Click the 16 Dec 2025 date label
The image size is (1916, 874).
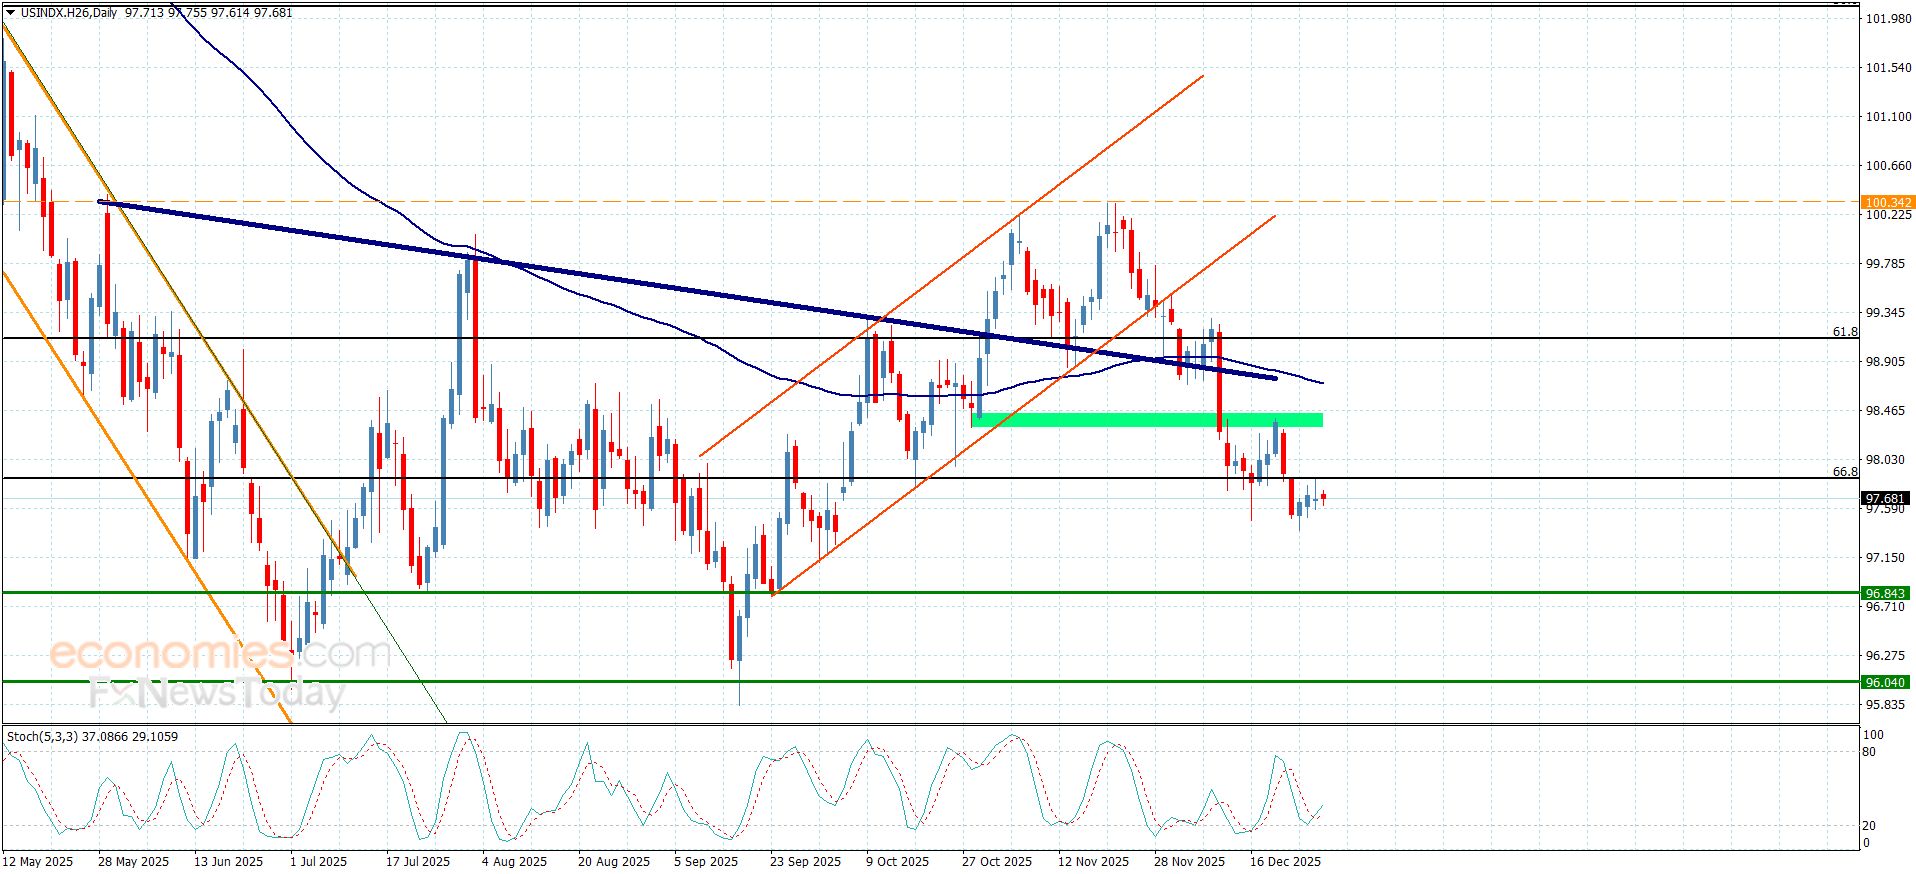(1285, 861)
